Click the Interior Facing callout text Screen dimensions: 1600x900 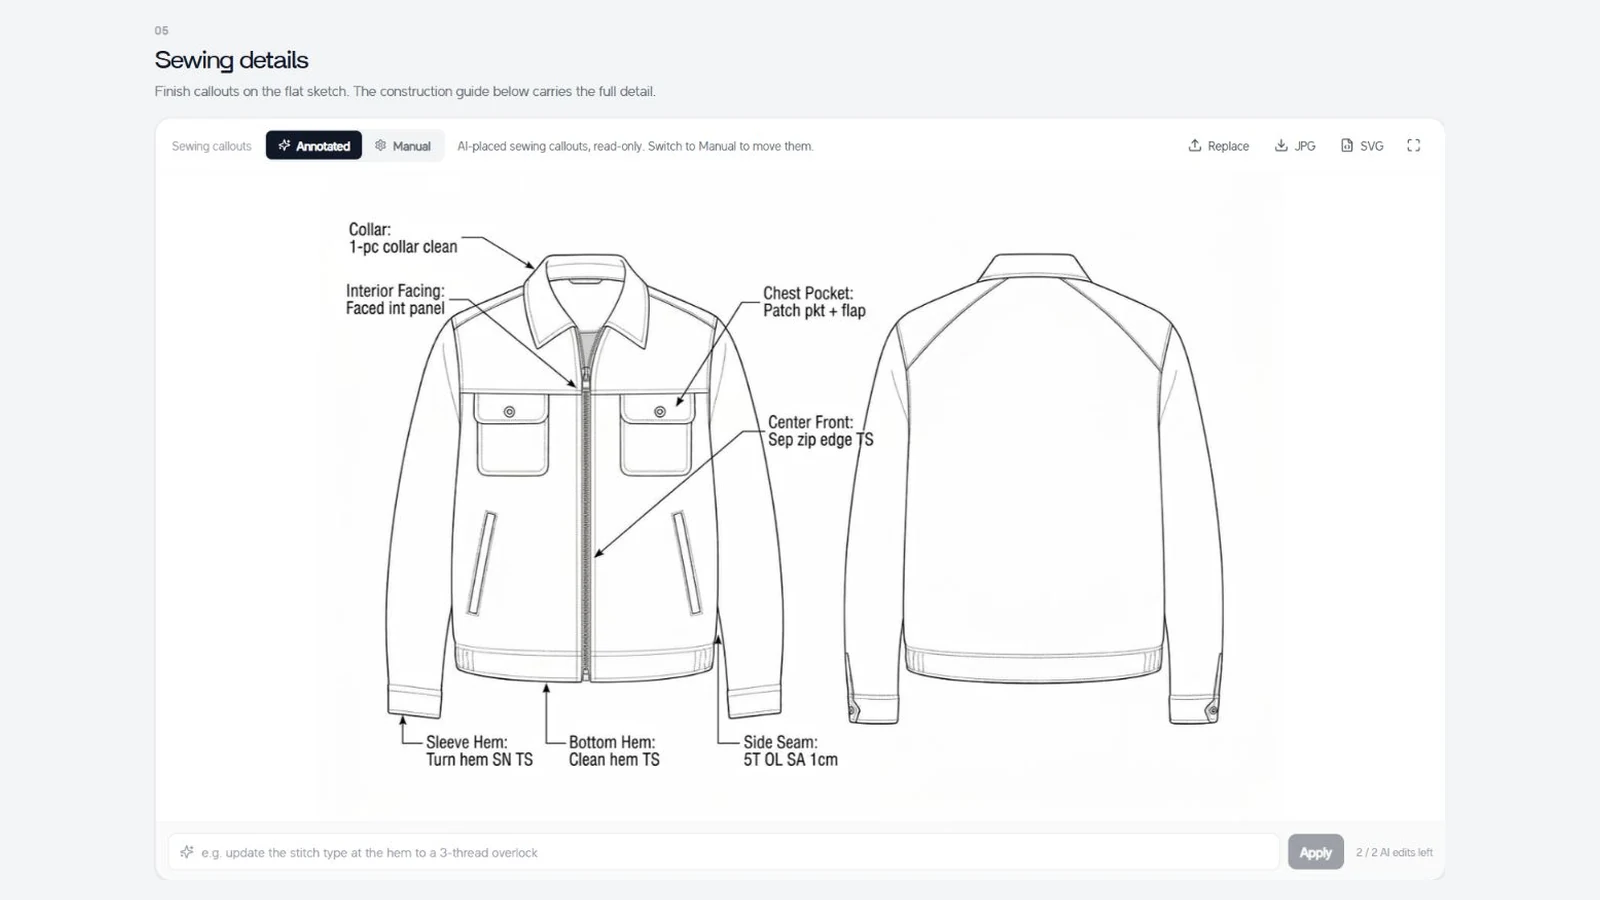point(395,299)
